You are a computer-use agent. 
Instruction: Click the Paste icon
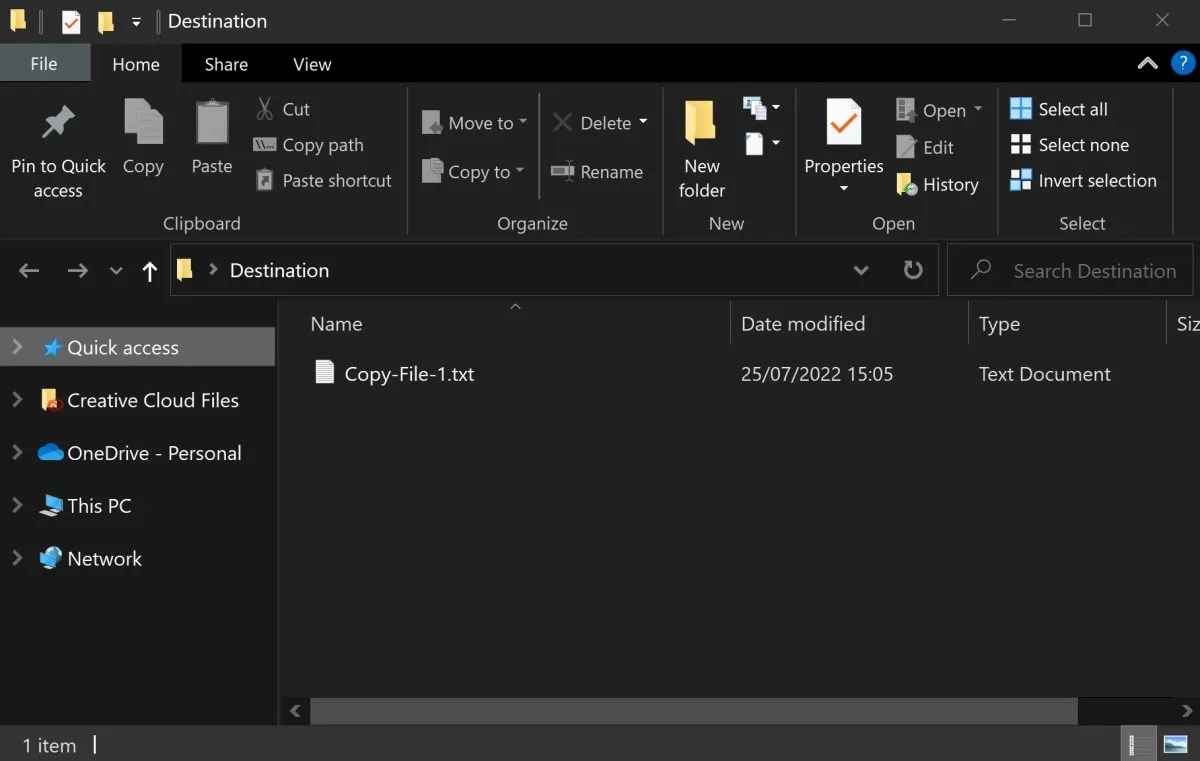point(211,140)
